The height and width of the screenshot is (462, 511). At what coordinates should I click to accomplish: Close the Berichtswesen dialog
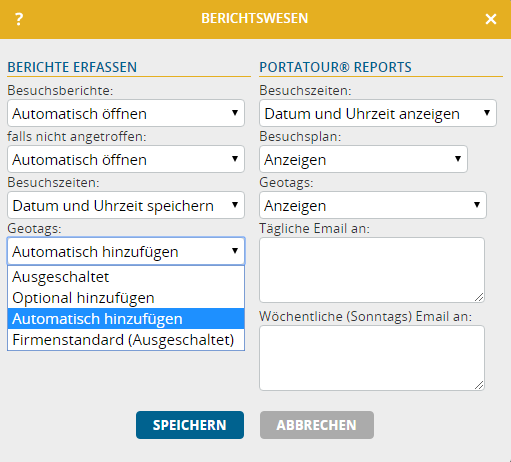pyautogui.click(x=491, y=19)
